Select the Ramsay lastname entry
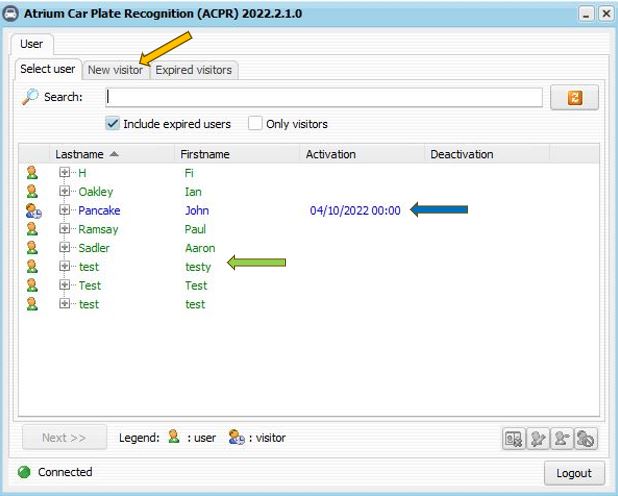 (98, 229)
